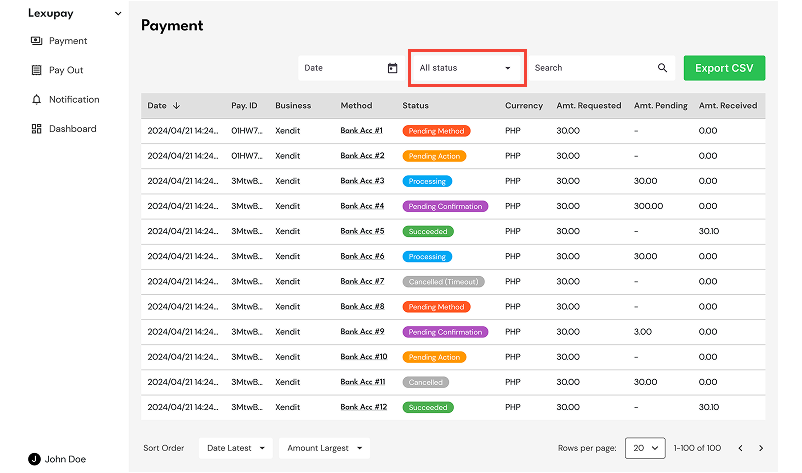The image size is (802, 473).
Task: Click the Currency column header
Action: (524, 106)
